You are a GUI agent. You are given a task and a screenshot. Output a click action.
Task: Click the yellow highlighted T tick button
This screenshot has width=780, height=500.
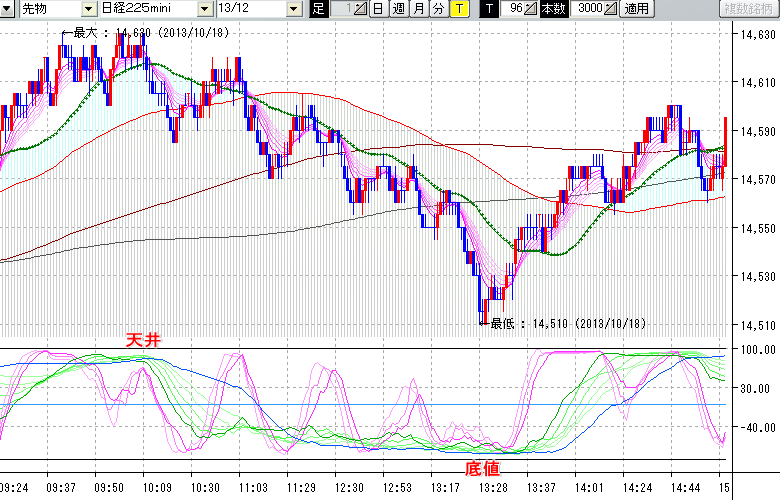(458, 9)
